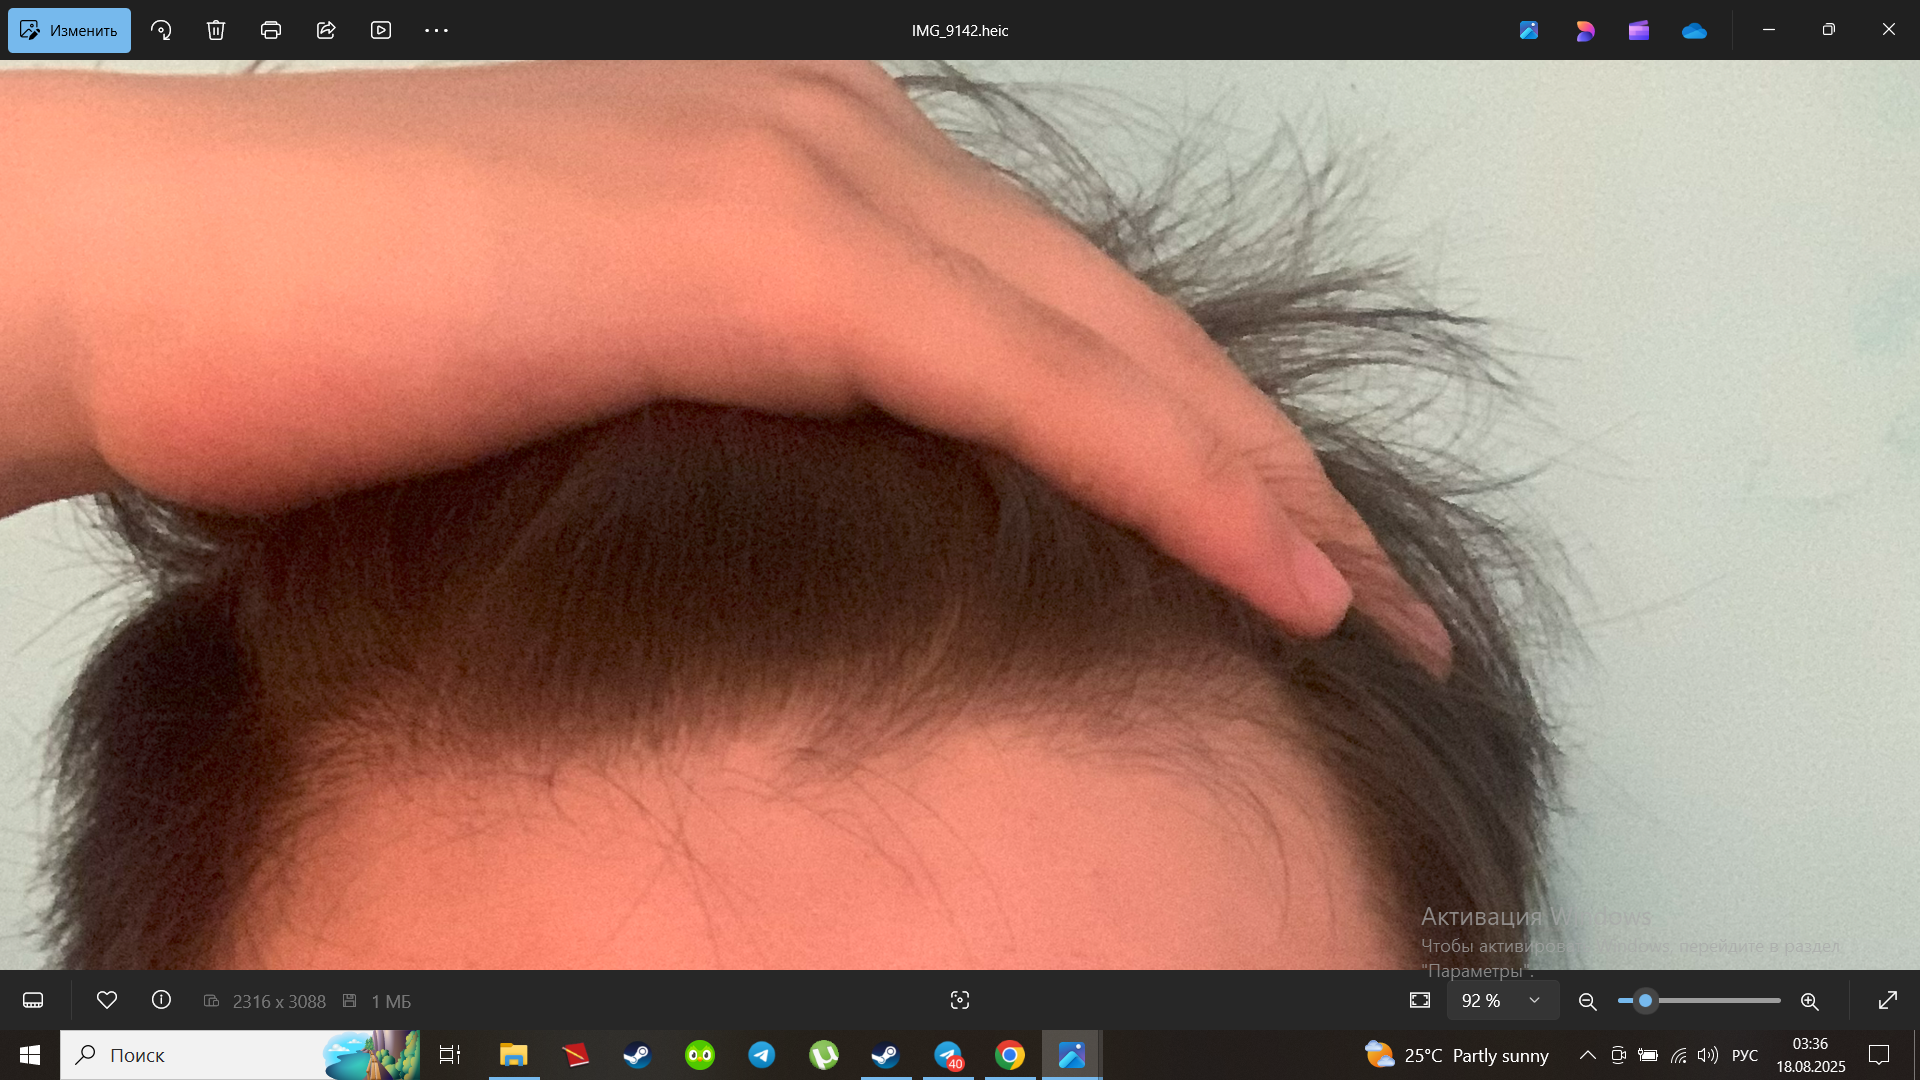Open Clipchamp purple icon in title bar
Screen dimensions: 1920x1080
(1639, 30)
